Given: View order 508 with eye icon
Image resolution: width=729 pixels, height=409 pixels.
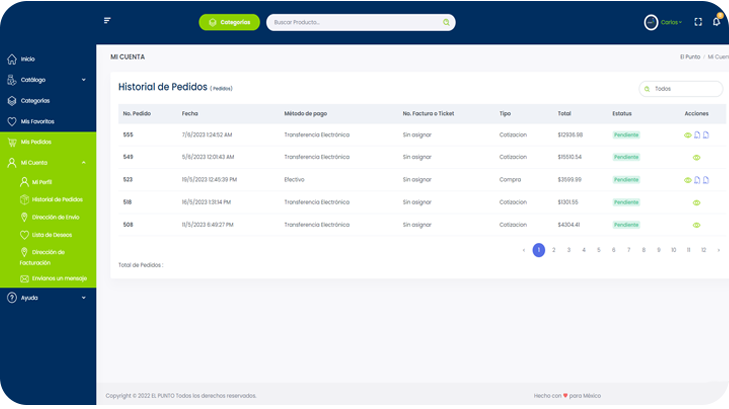Looking at the screenshot, I should tap(696, 225).
